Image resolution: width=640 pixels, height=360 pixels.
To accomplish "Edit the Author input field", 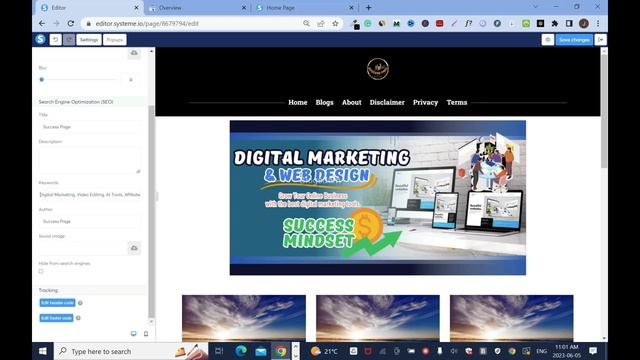I will (x=90, y=221).
